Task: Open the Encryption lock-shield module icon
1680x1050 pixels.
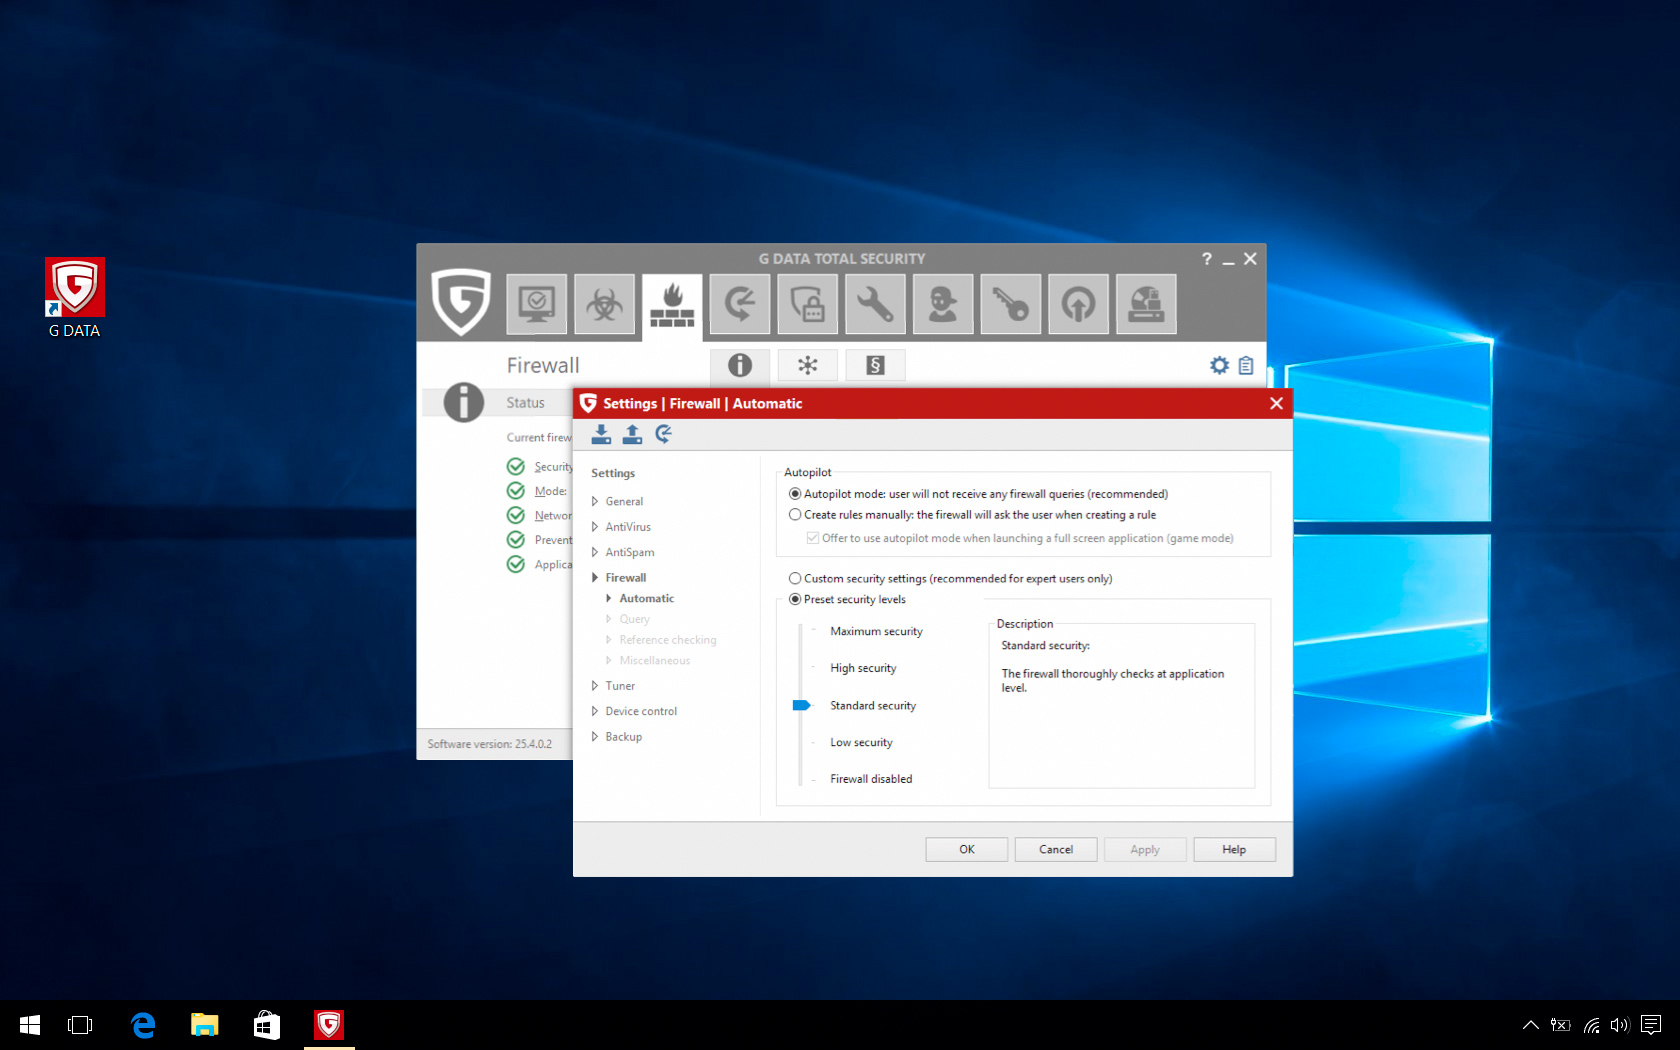Action: tap(808, 304)
